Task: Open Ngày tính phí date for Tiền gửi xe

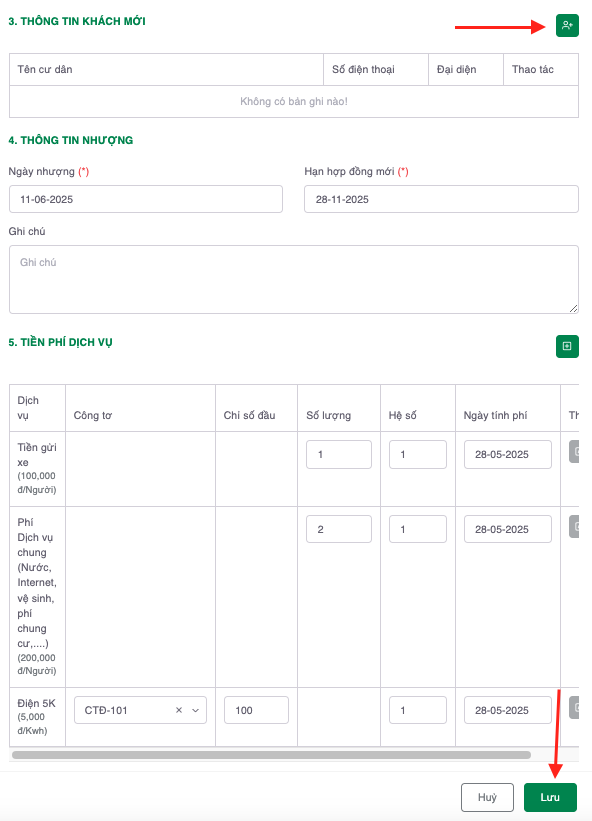Action: pos(508,454)
